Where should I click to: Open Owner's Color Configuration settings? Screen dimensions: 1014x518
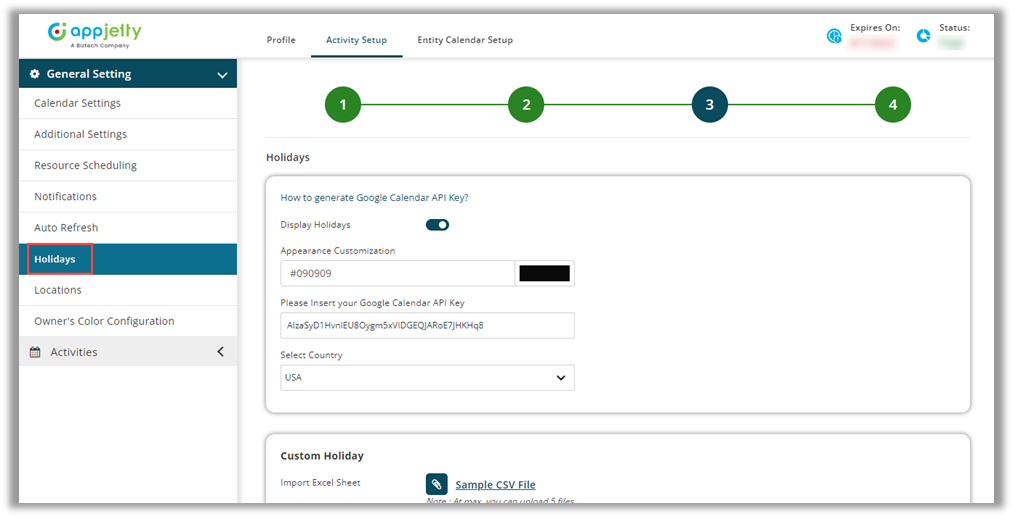tap(104, 321)
